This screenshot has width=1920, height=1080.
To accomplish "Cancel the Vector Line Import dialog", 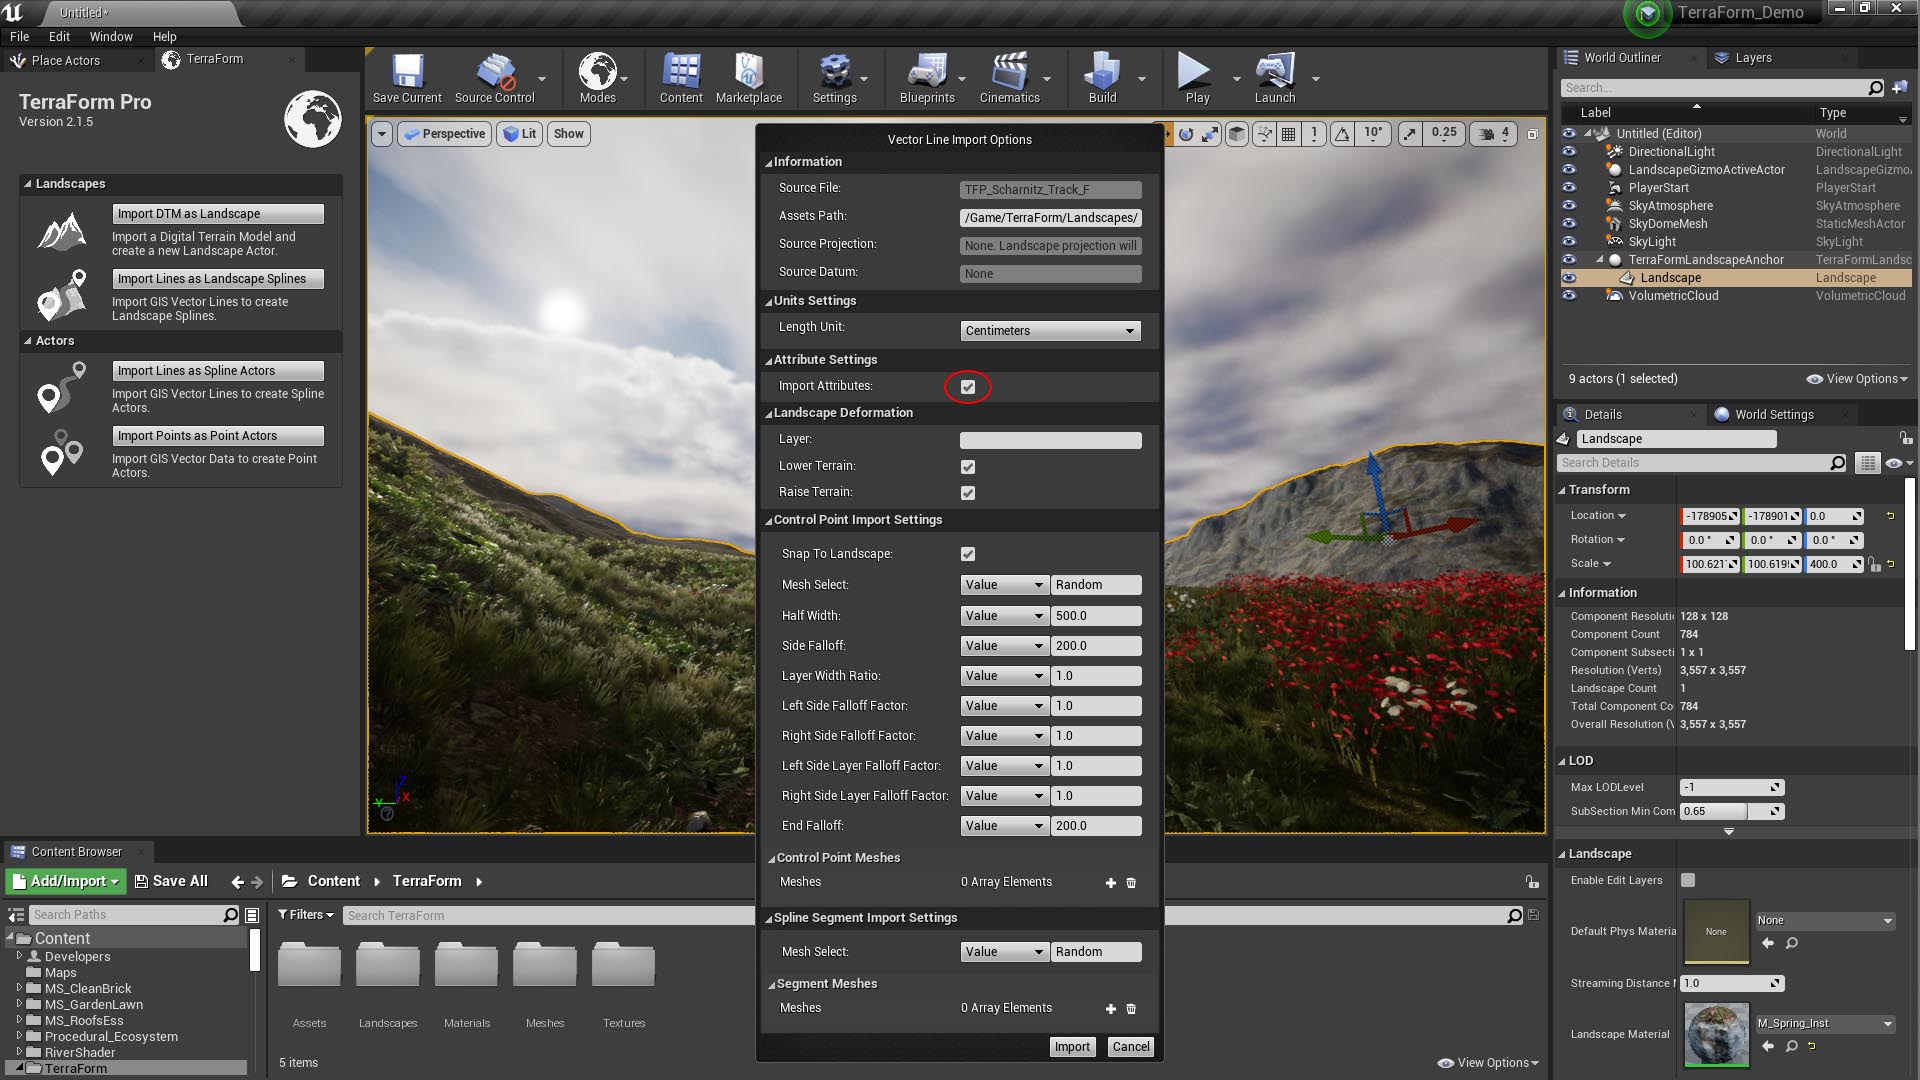I will (1131, 1047).
